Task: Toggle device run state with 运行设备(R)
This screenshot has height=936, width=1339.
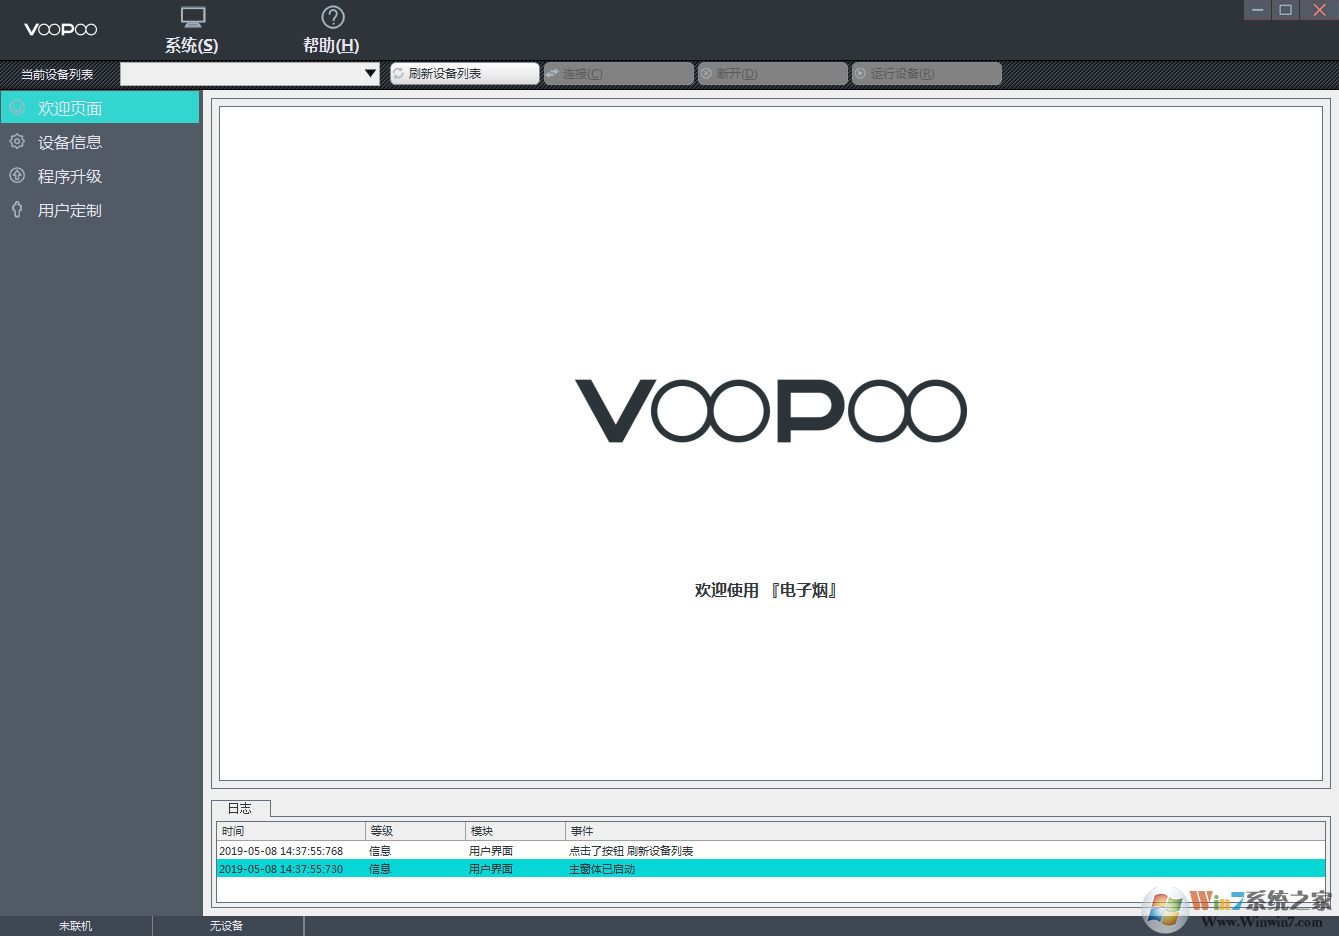Action: (925, 73)
